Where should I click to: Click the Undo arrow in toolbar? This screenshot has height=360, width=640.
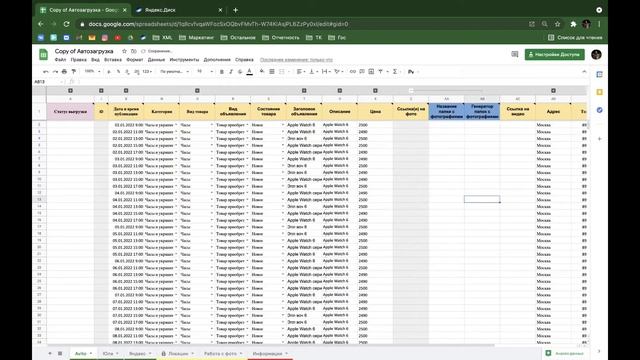46,71
